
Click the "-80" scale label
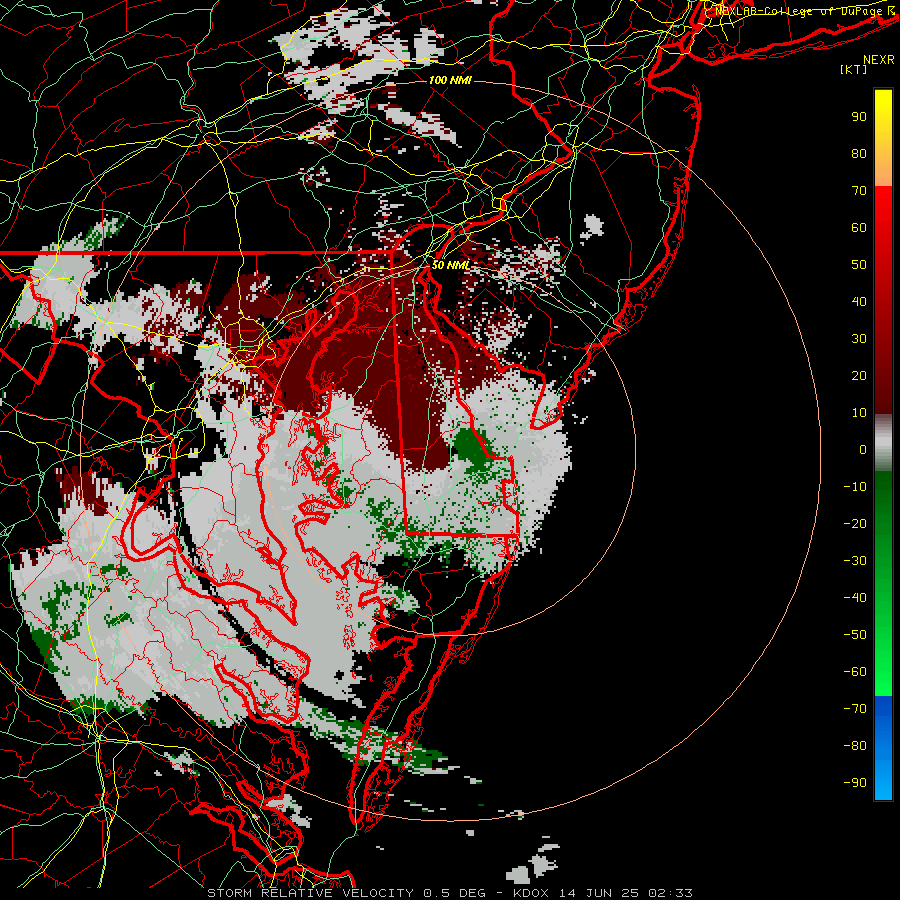tap(855, 746)
